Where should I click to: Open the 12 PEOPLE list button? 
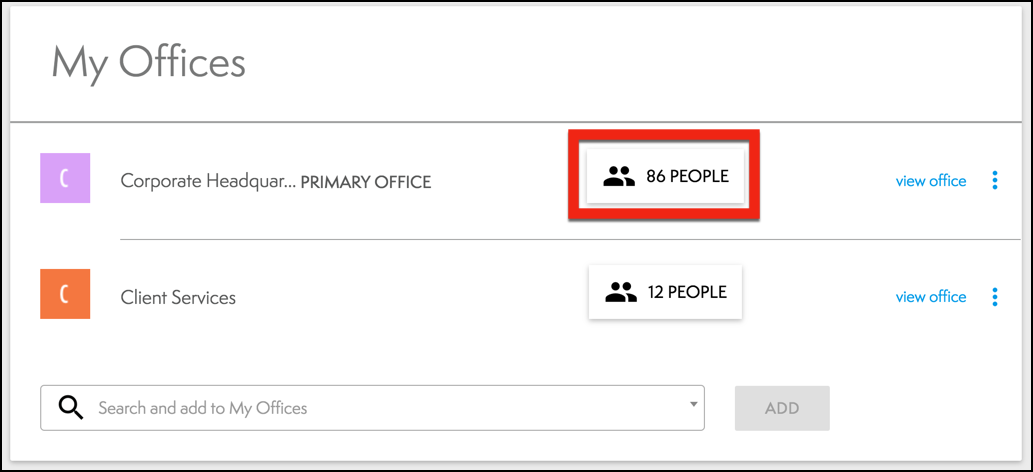665,291
